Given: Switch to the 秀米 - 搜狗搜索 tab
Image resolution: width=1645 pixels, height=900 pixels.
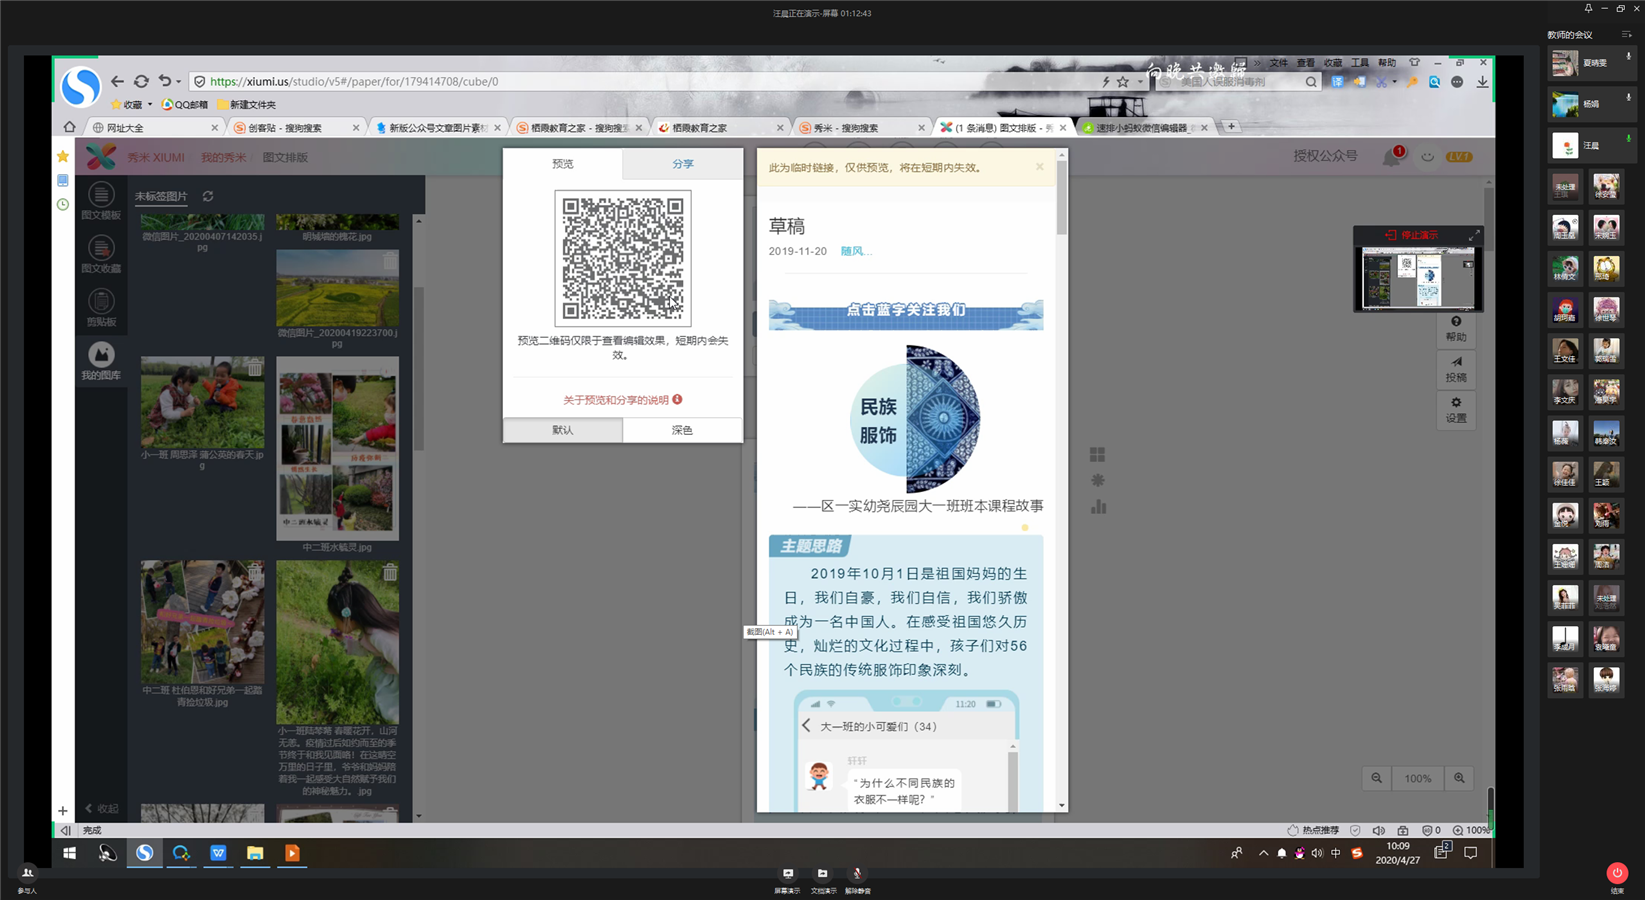Looking at the screenshot, I should point(863,127).
